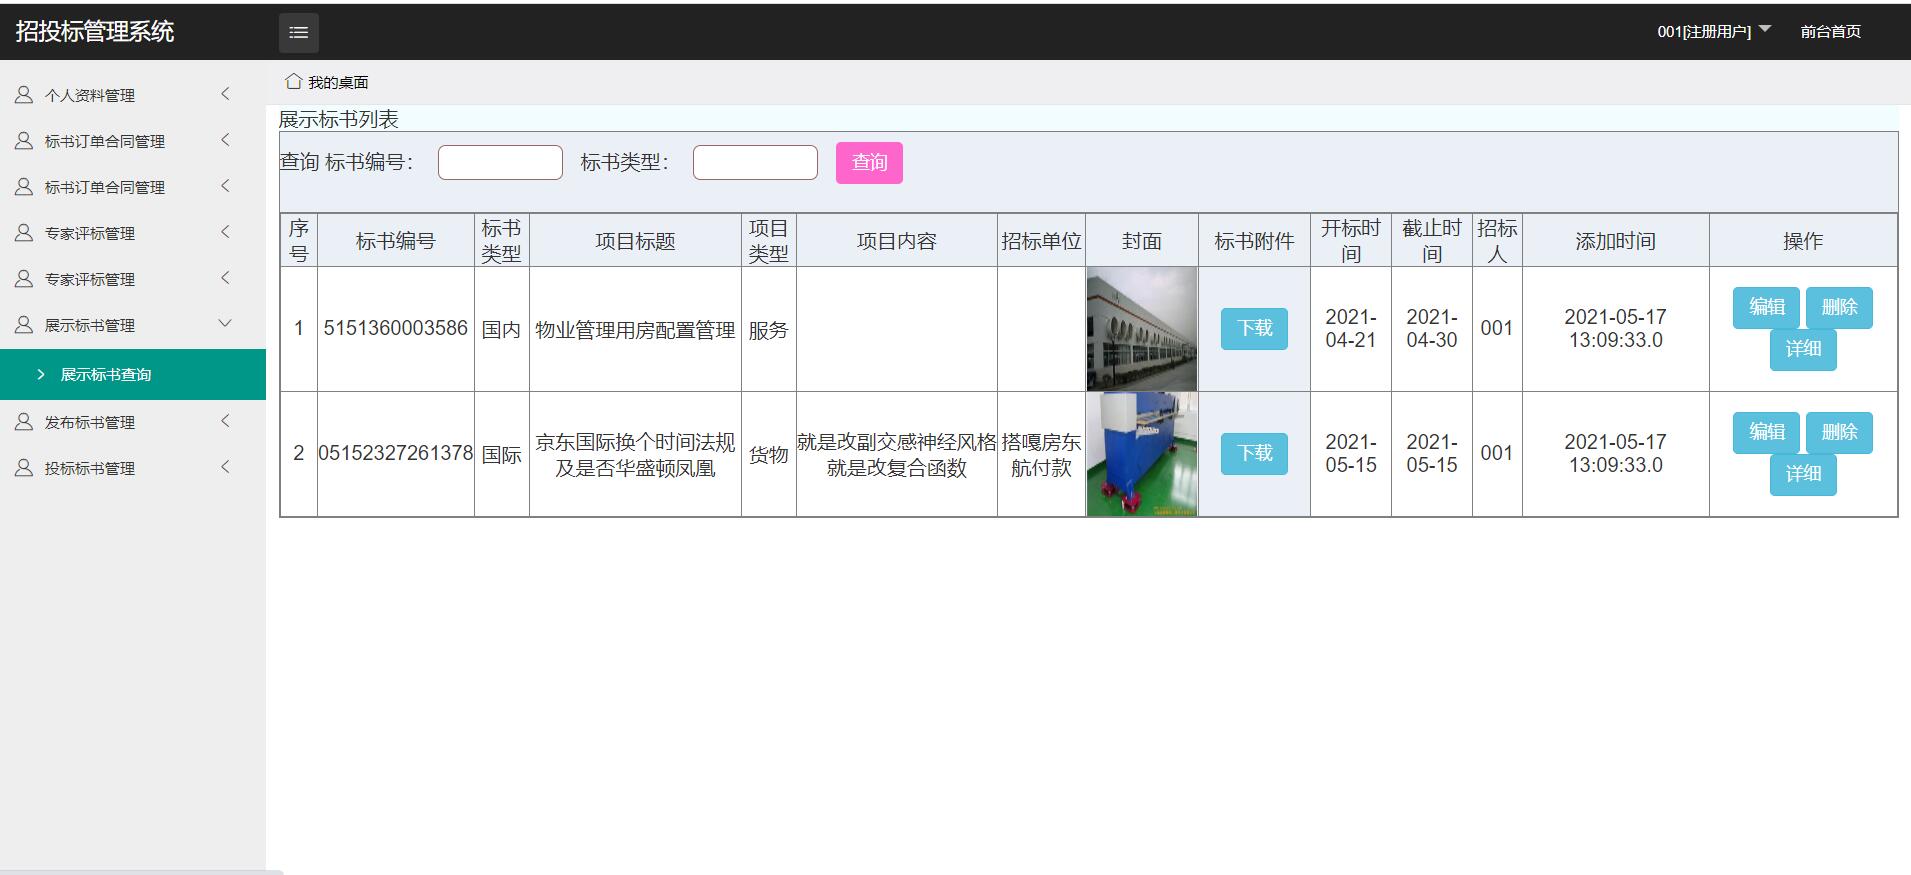Edit the 物业管理用房配置管理 bid row
The height and width of the screenshot is (875, 1911).
[x=1766, y=307]
